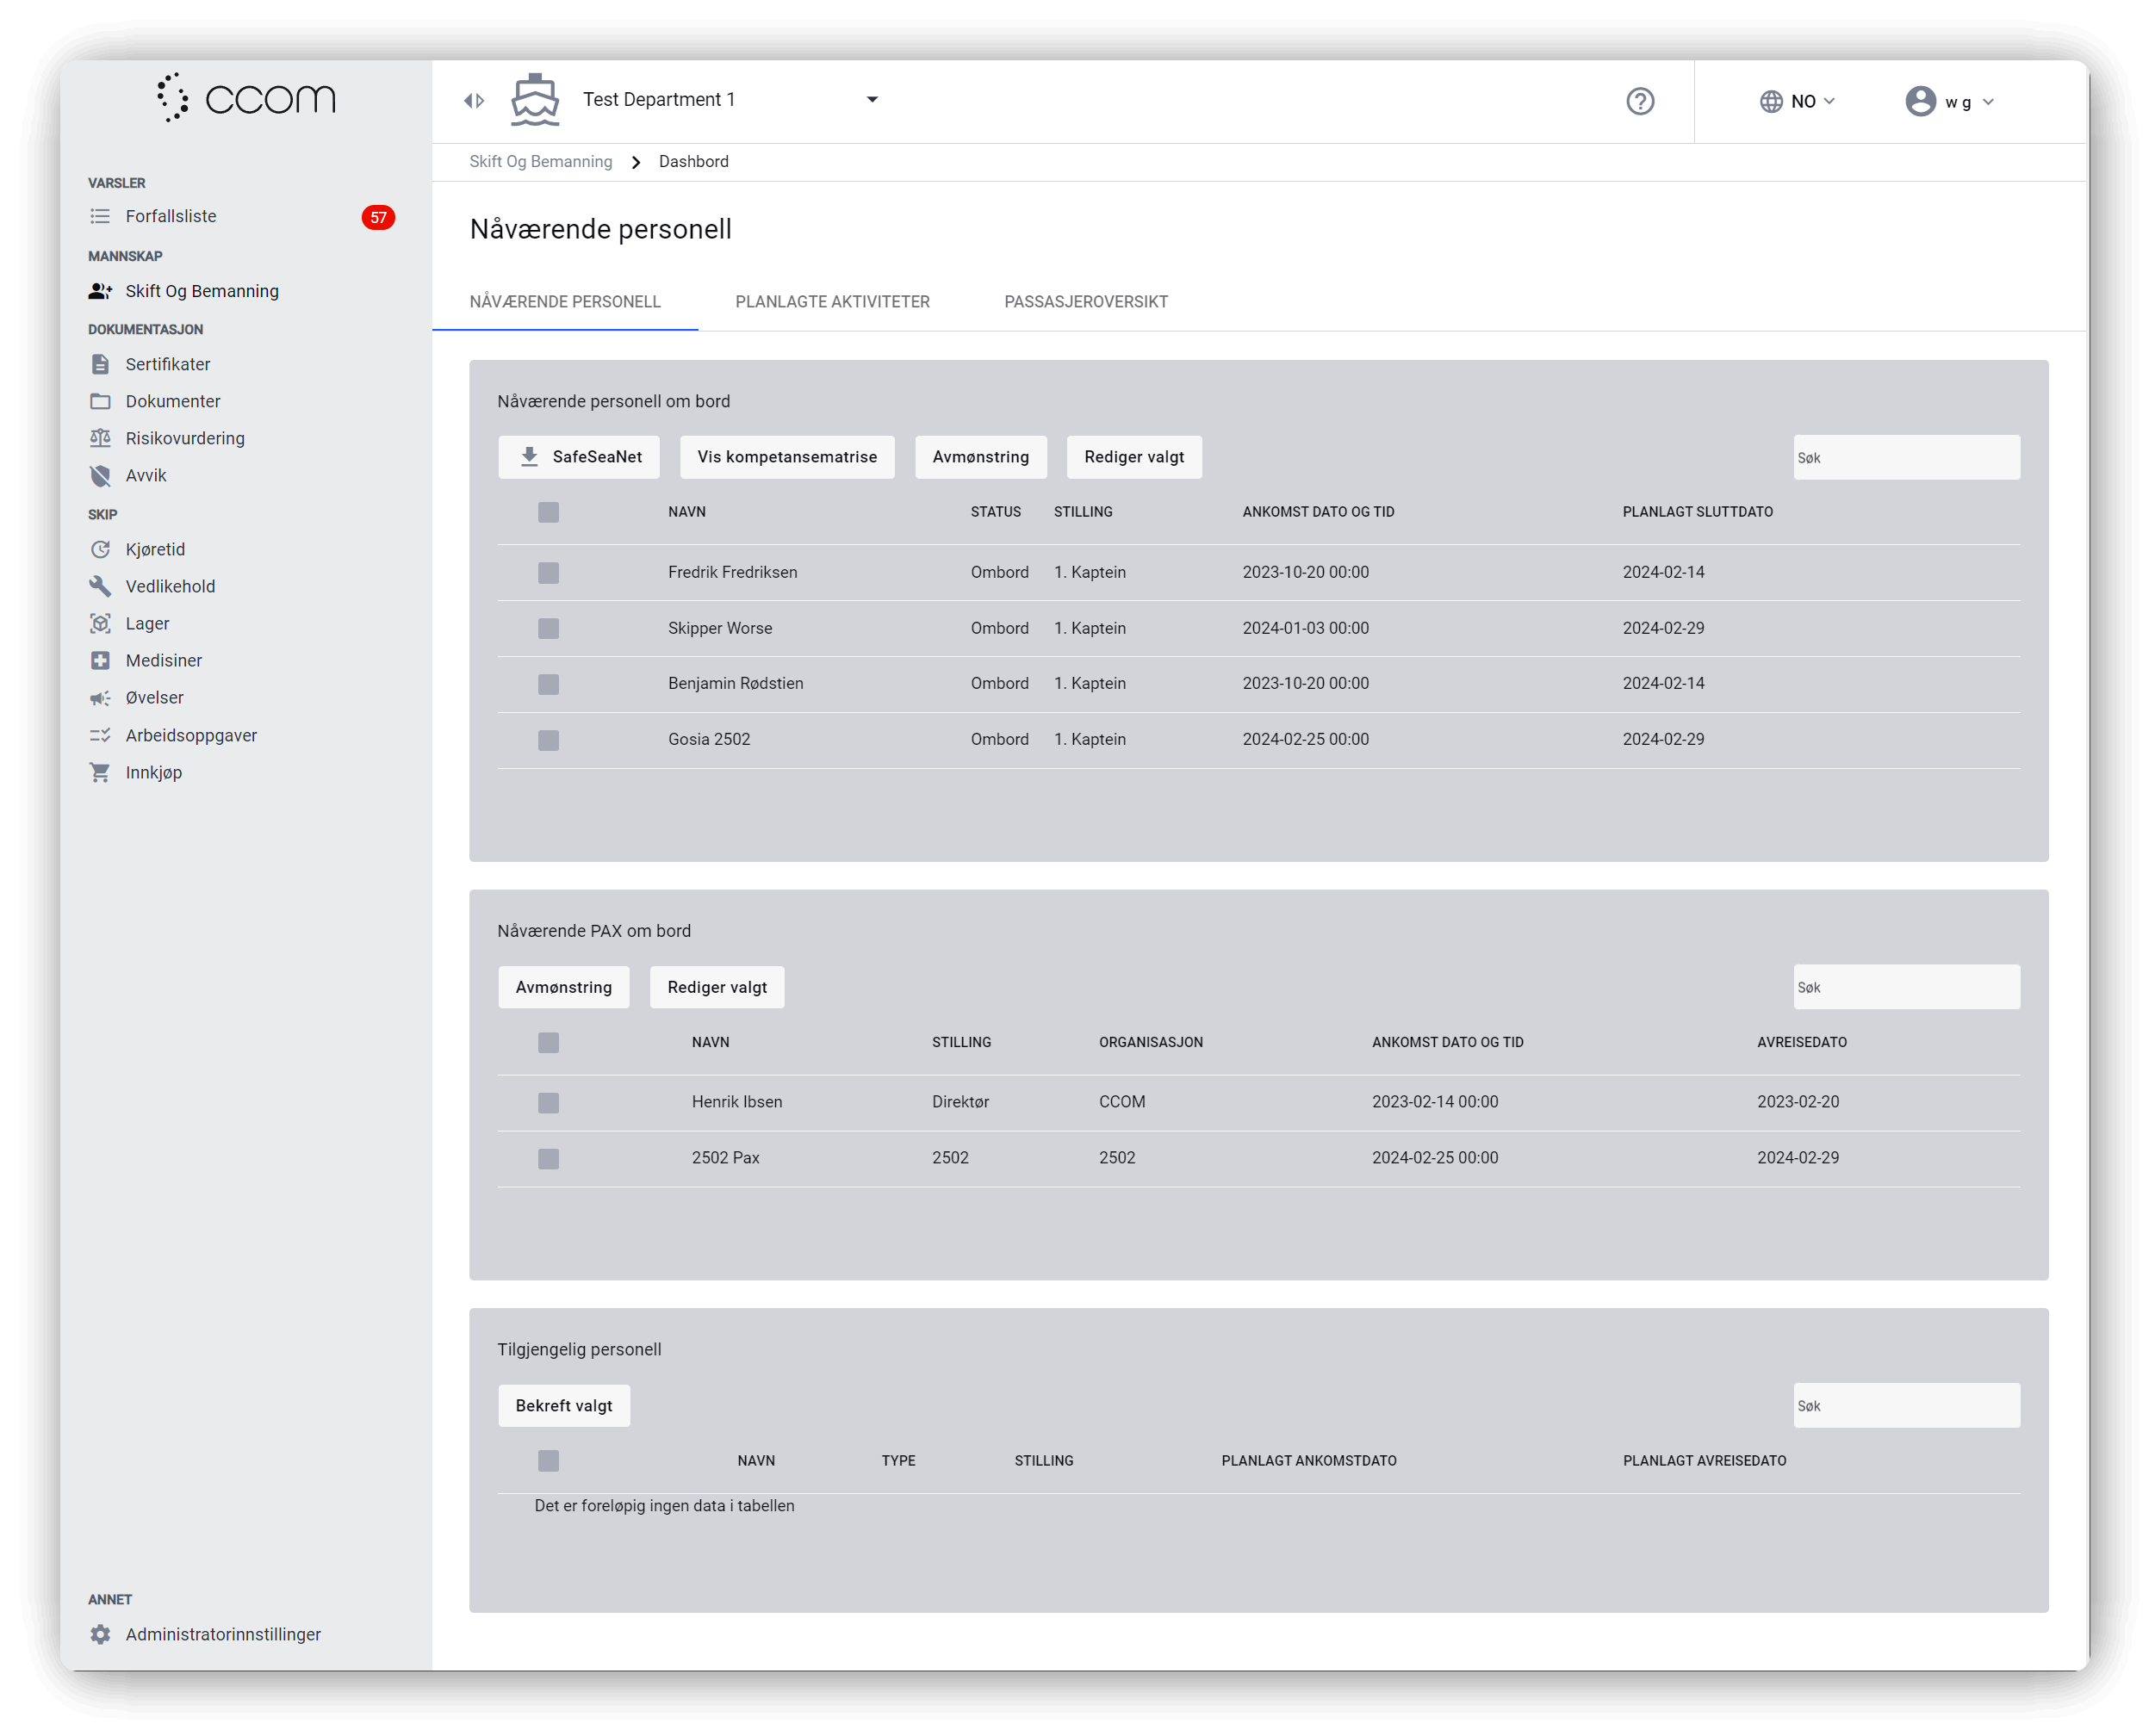This screenshot has height=1736, width=2155.
Task: Focus the PAX om bord Søk field
Action: click(x=1906, y=987)
